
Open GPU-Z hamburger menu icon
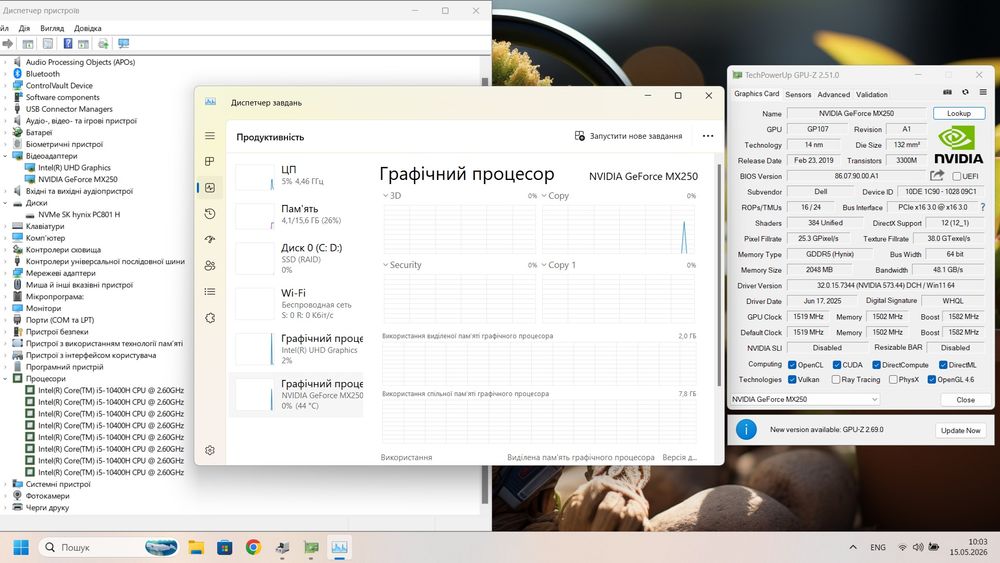pos(983,92)
